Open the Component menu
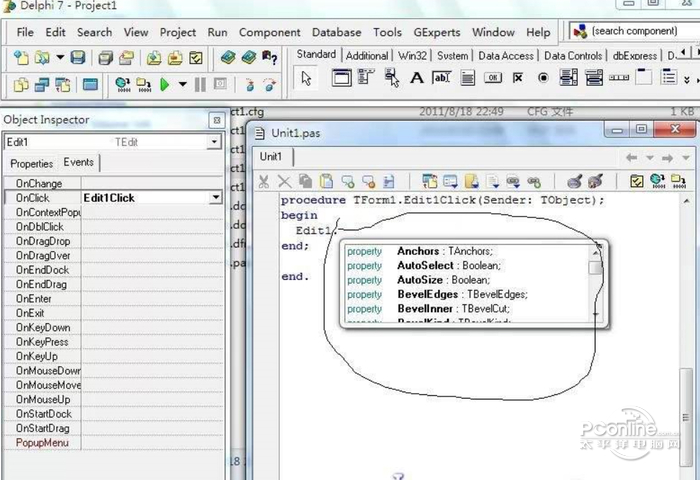Viewport: 700px width, 480px height. [x=270, y=32]
